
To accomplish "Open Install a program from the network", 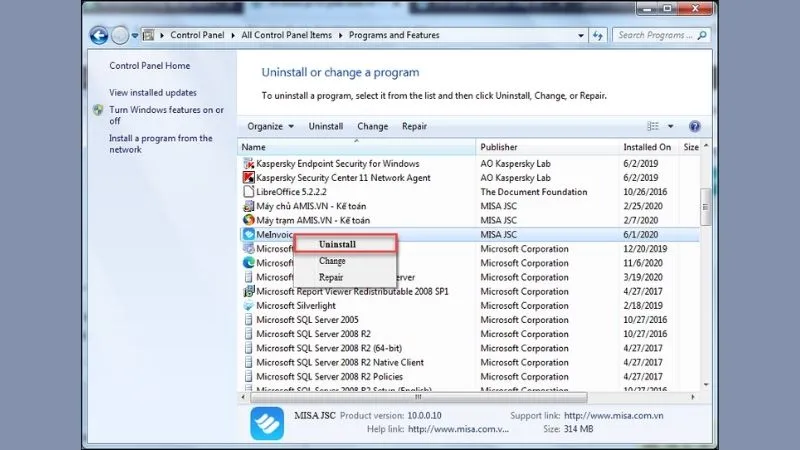I will point(161,144).
